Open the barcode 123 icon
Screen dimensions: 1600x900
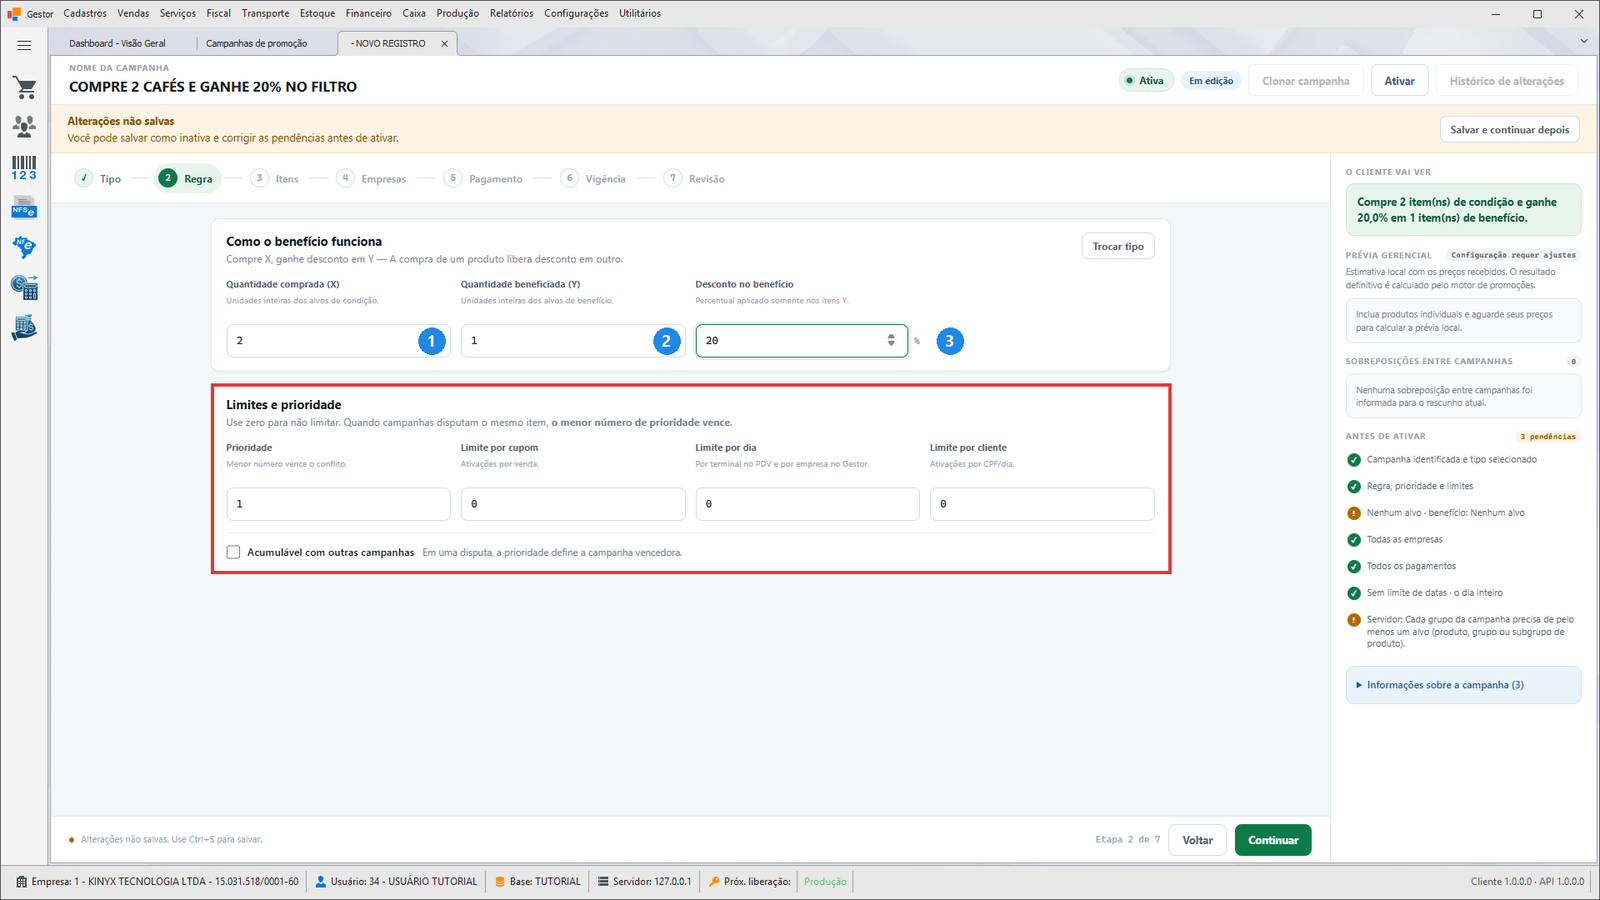[x=24, y=168]
